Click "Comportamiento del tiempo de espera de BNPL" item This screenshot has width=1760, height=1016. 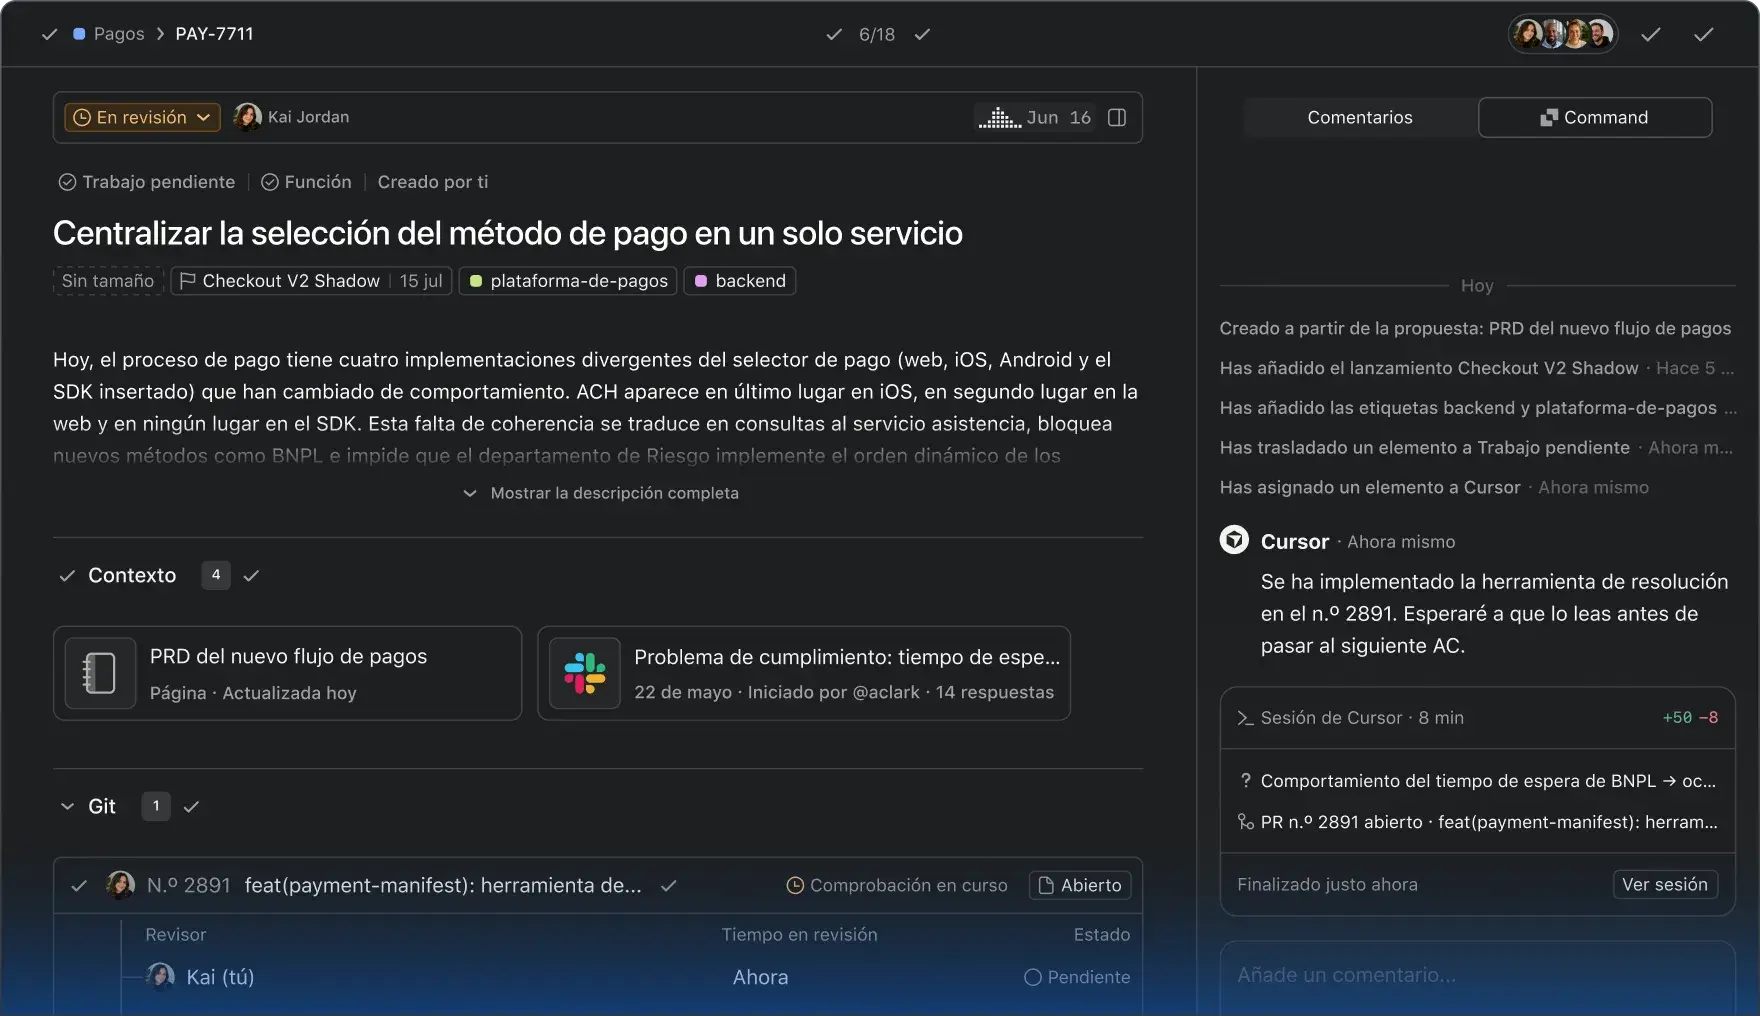1478,781
